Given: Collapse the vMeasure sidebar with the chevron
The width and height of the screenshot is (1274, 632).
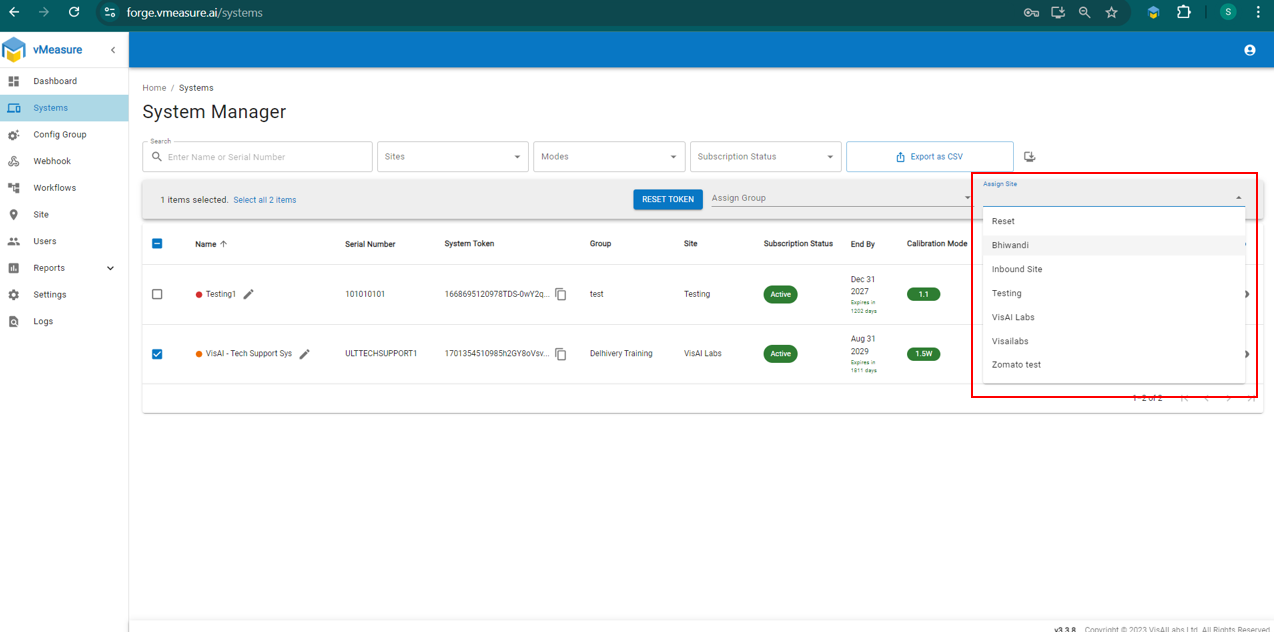Looking at the screenshot, I should click(x=113, y=50).
